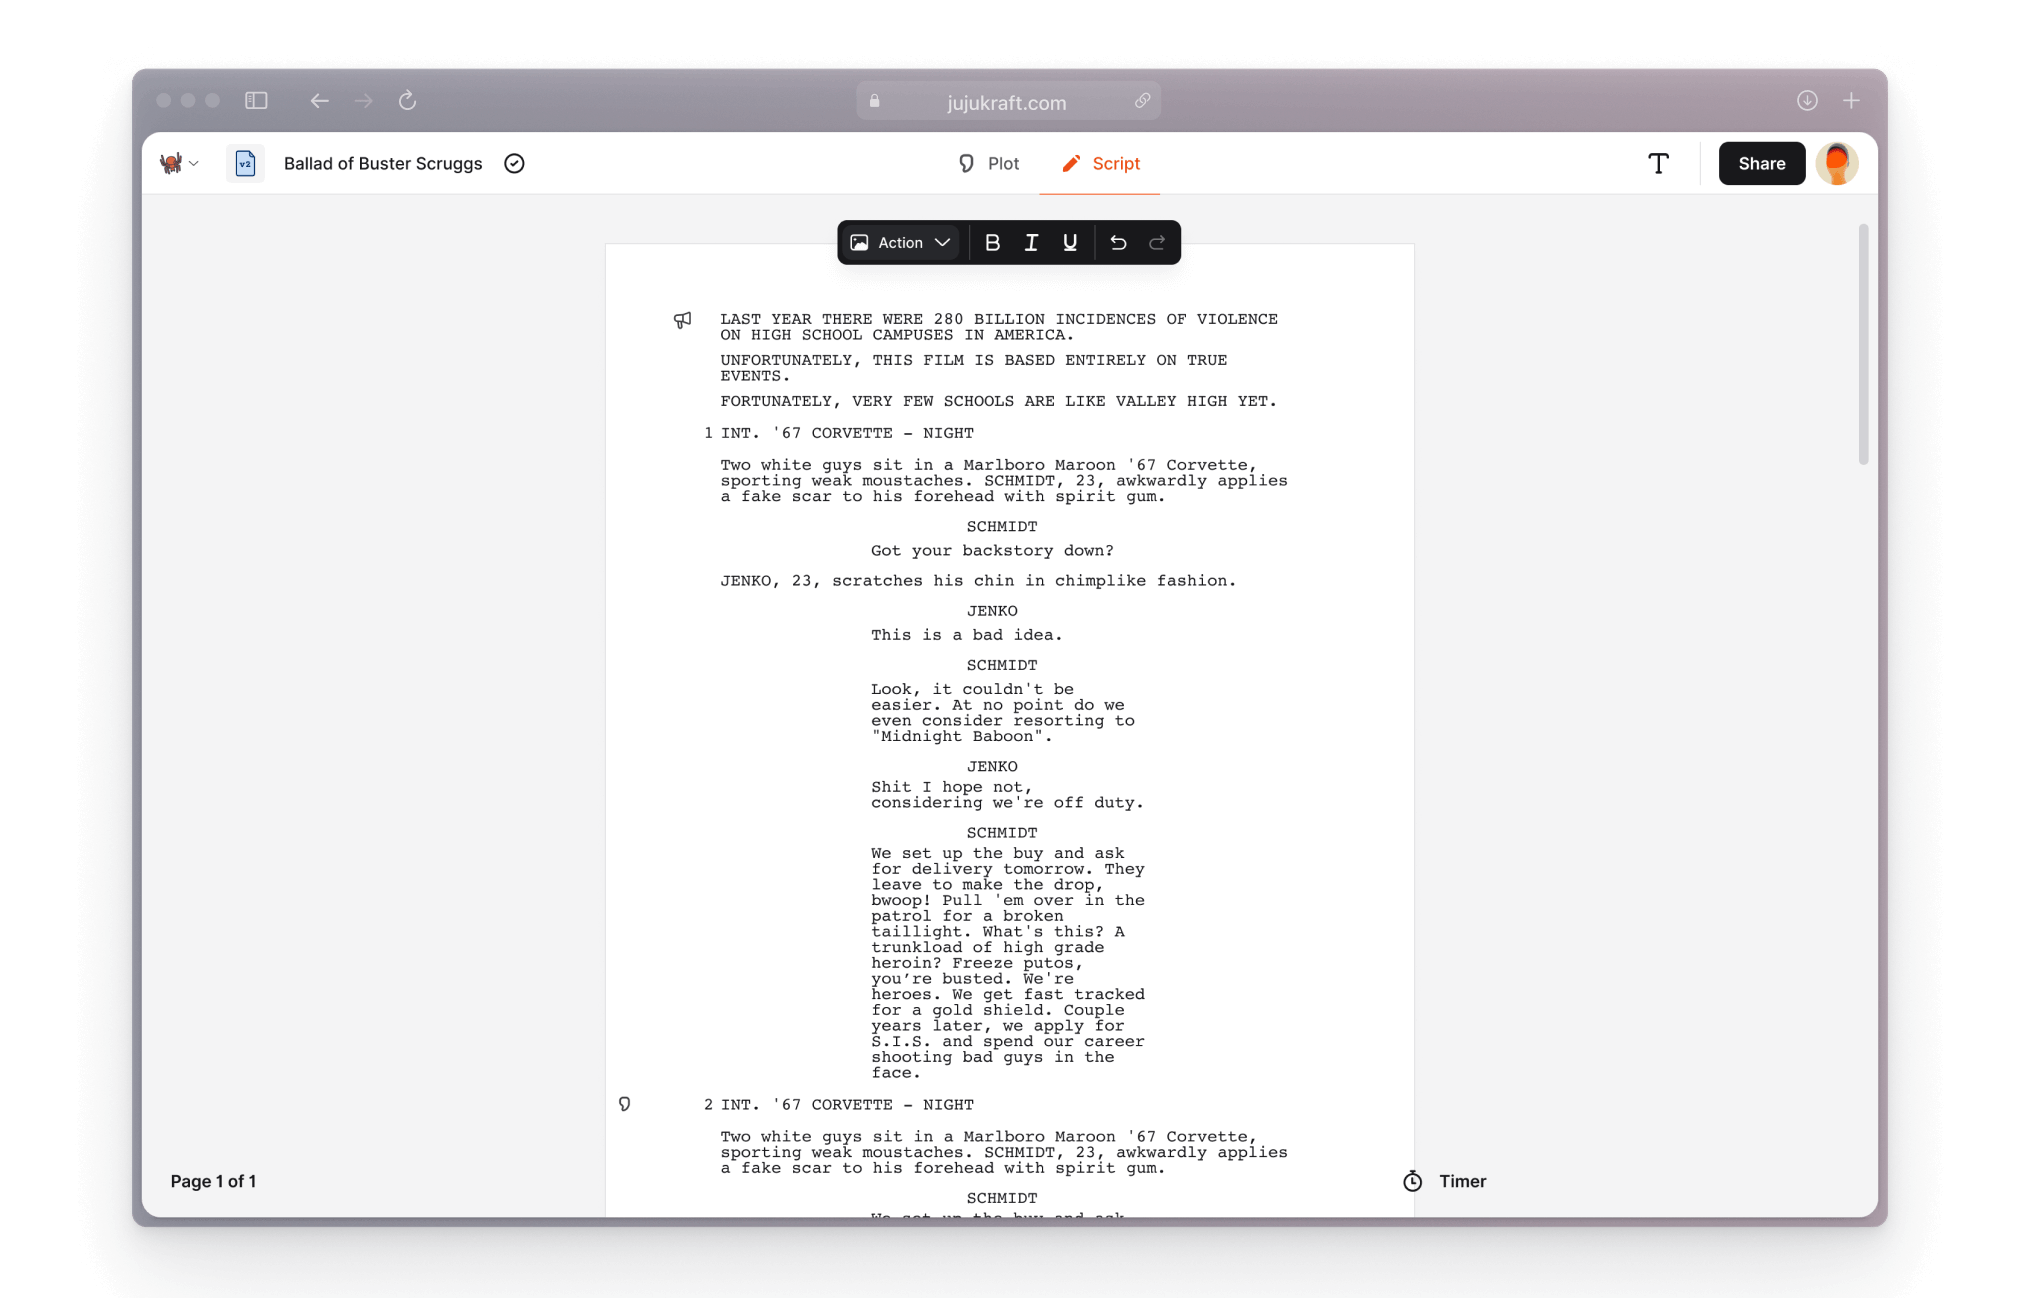Click the line "This is a bad idea."
The height and width of the screenshot is (1298, 2018).
pyautogui.click(x=966, y=635)
